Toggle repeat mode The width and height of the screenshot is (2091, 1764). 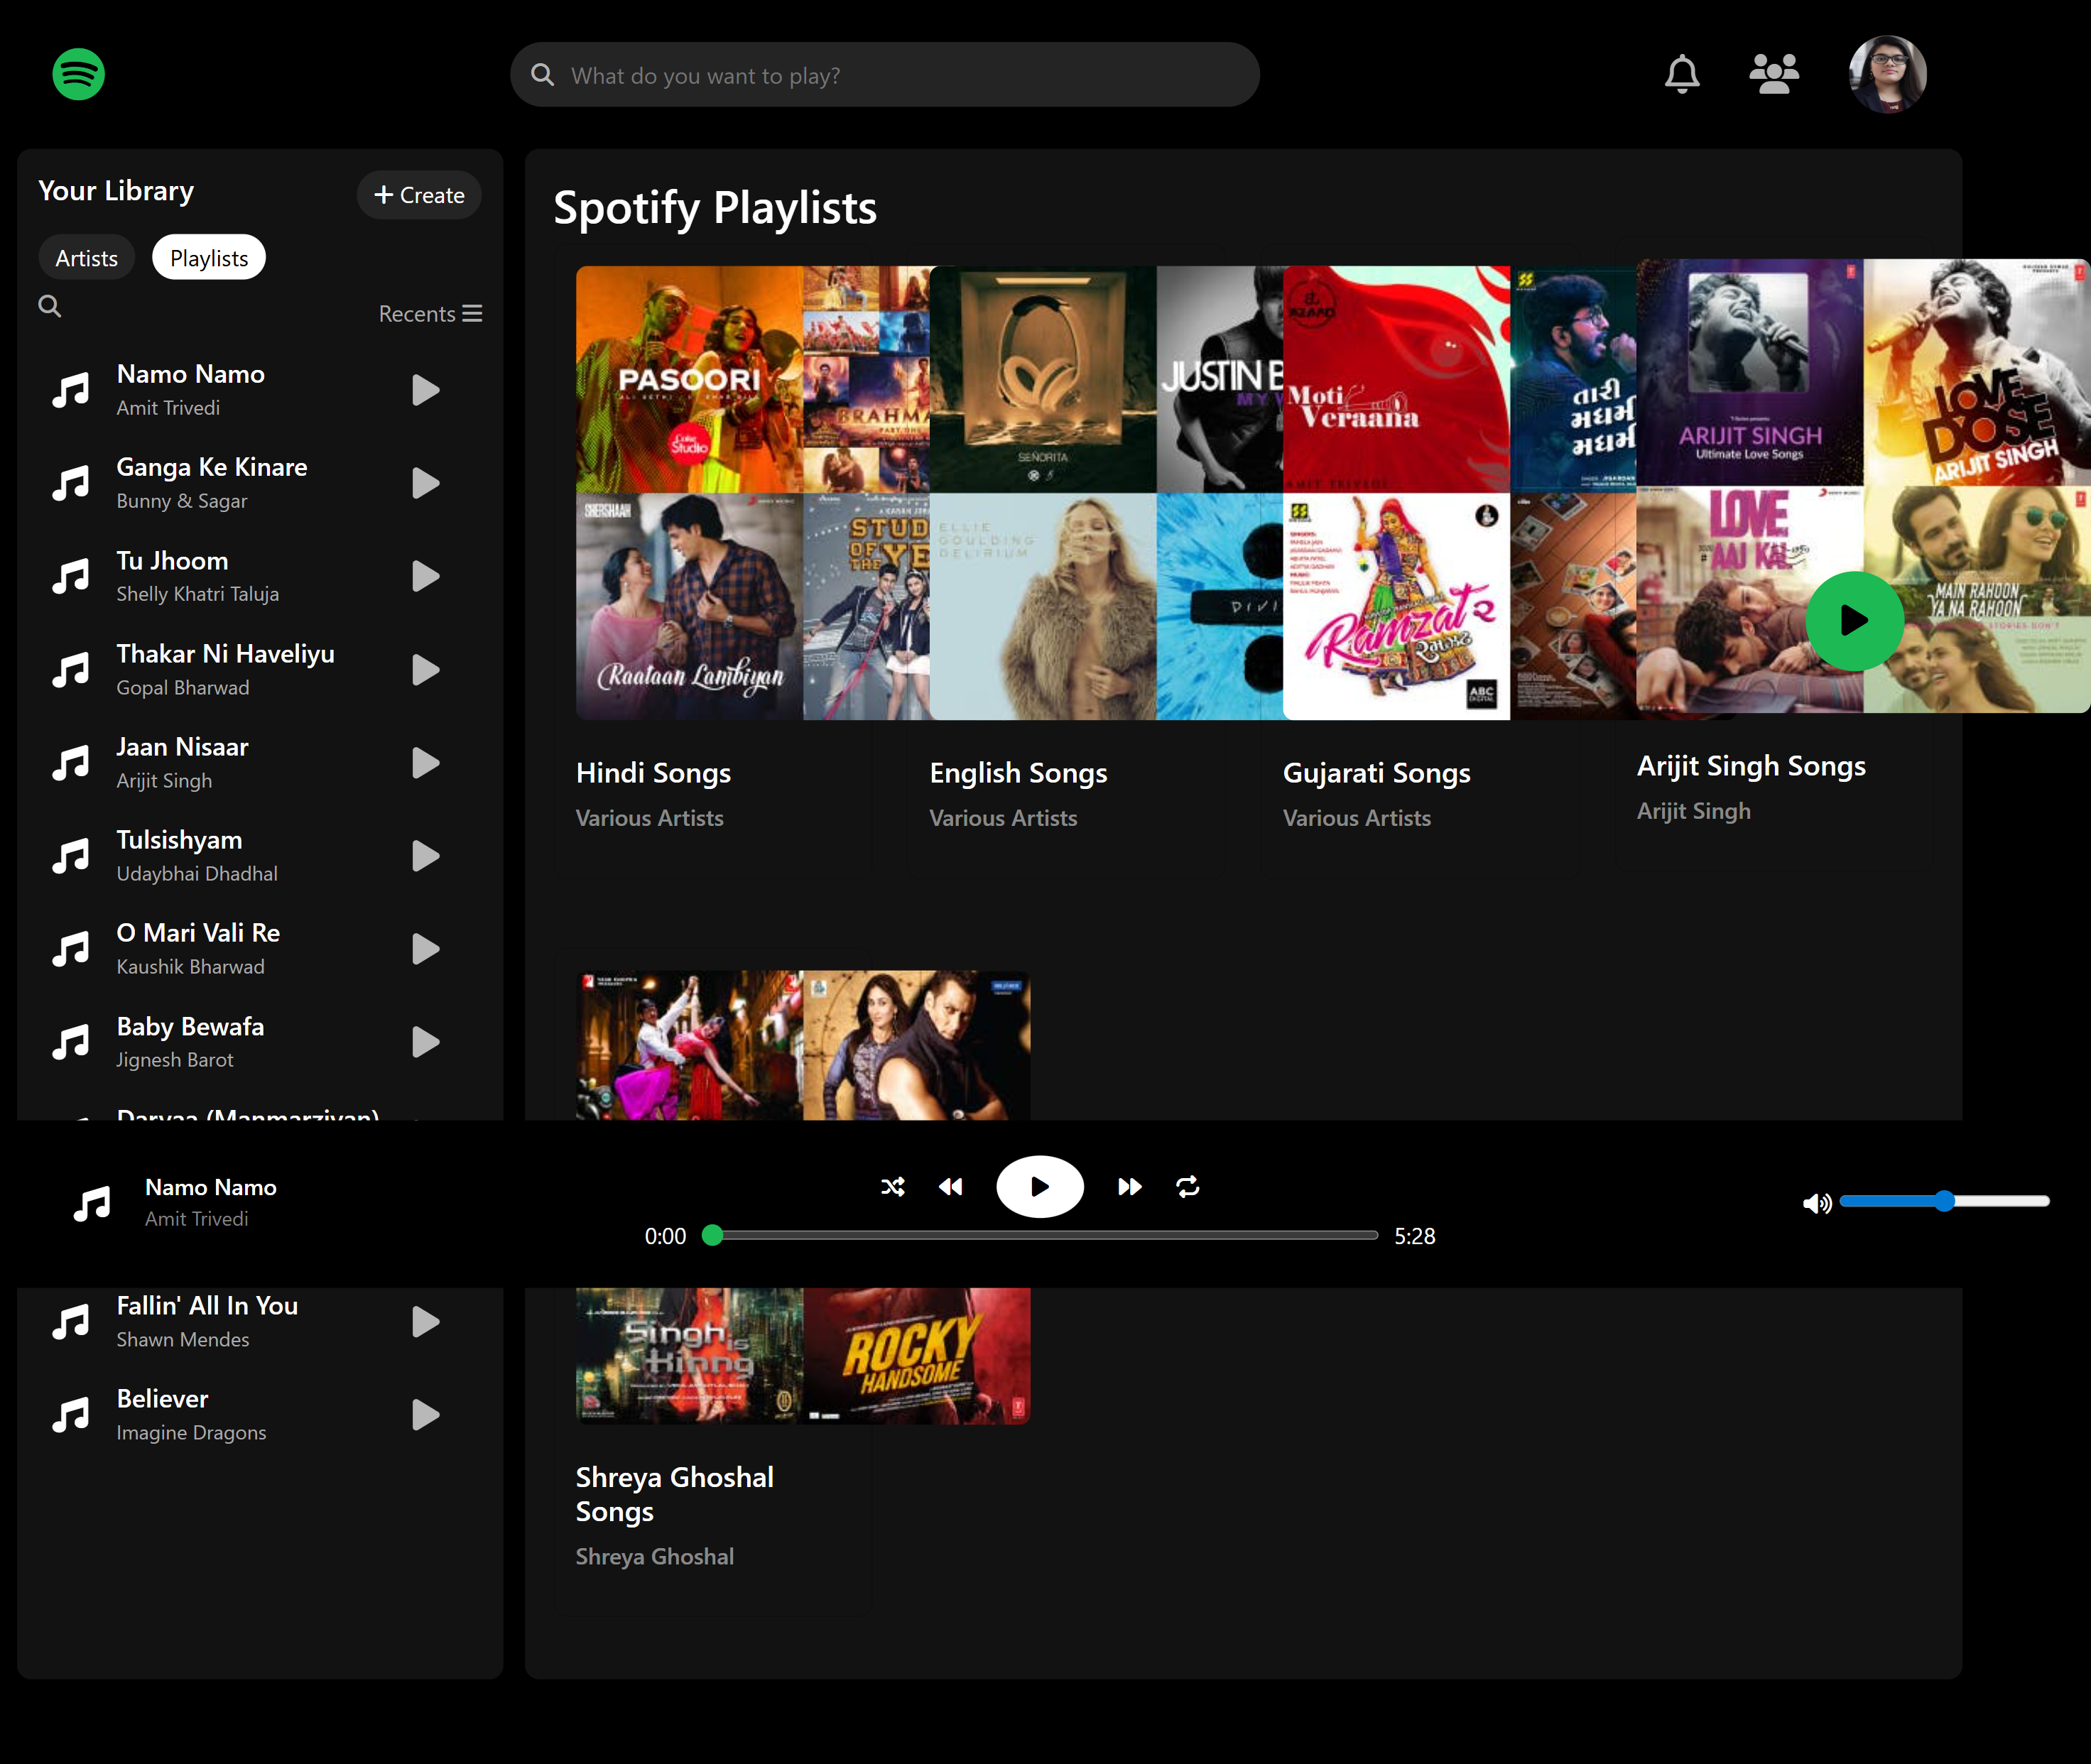(x=1188, y=1187)
